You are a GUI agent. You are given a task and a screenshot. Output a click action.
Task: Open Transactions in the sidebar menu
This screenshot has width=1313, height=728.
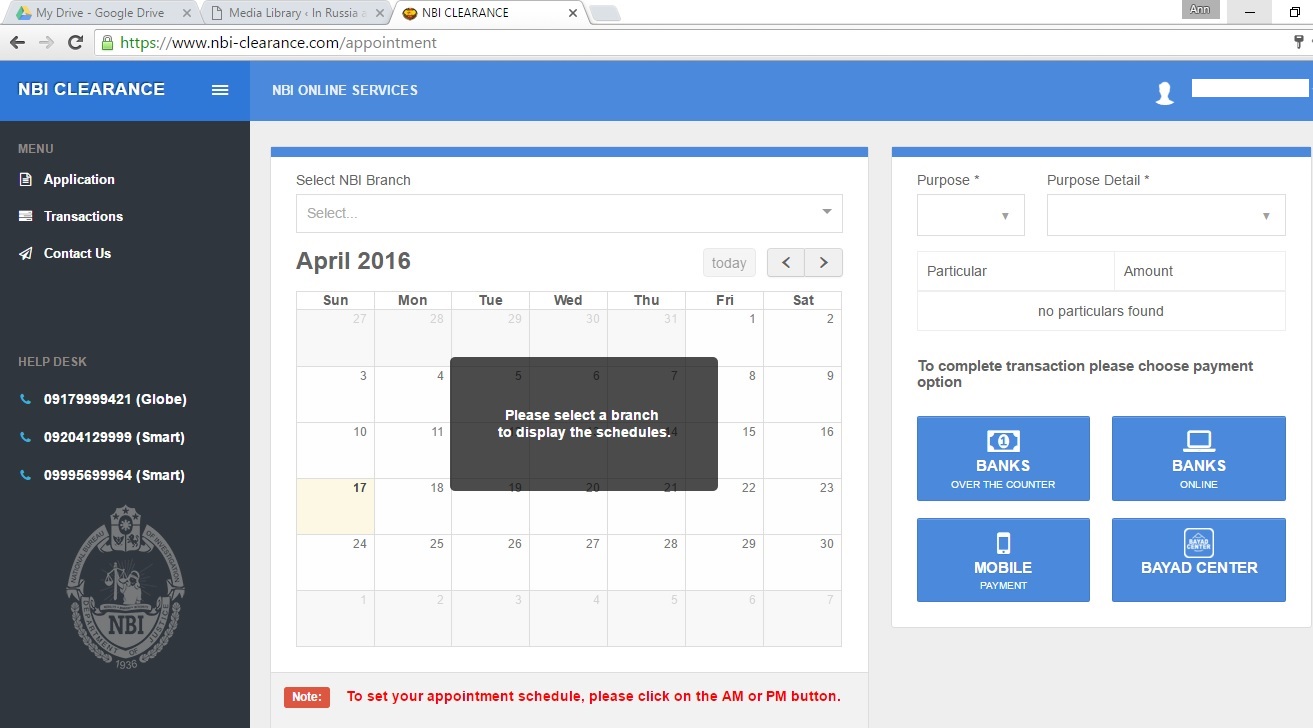(83, 216)
